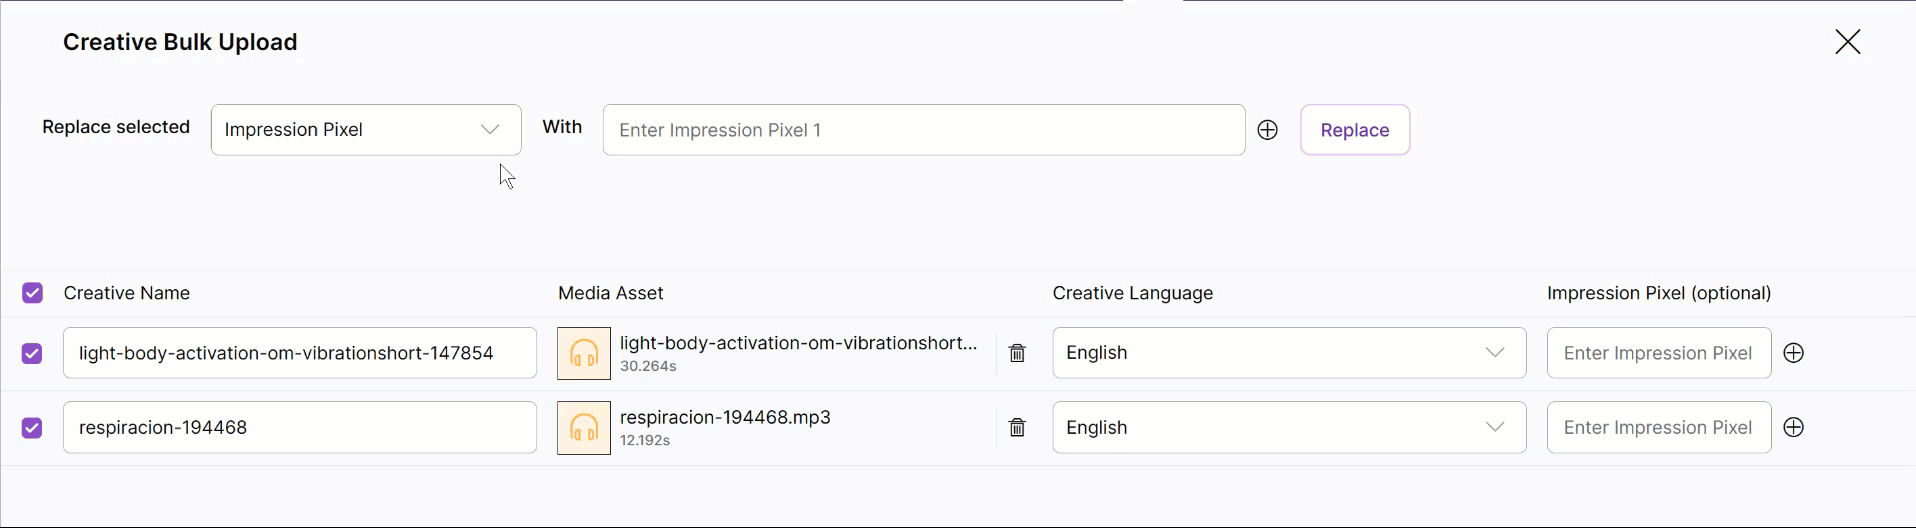The image size is (1916, 528).
Task: Focus the Enter Impression Pixel 1 field
Action: point(923,130)
